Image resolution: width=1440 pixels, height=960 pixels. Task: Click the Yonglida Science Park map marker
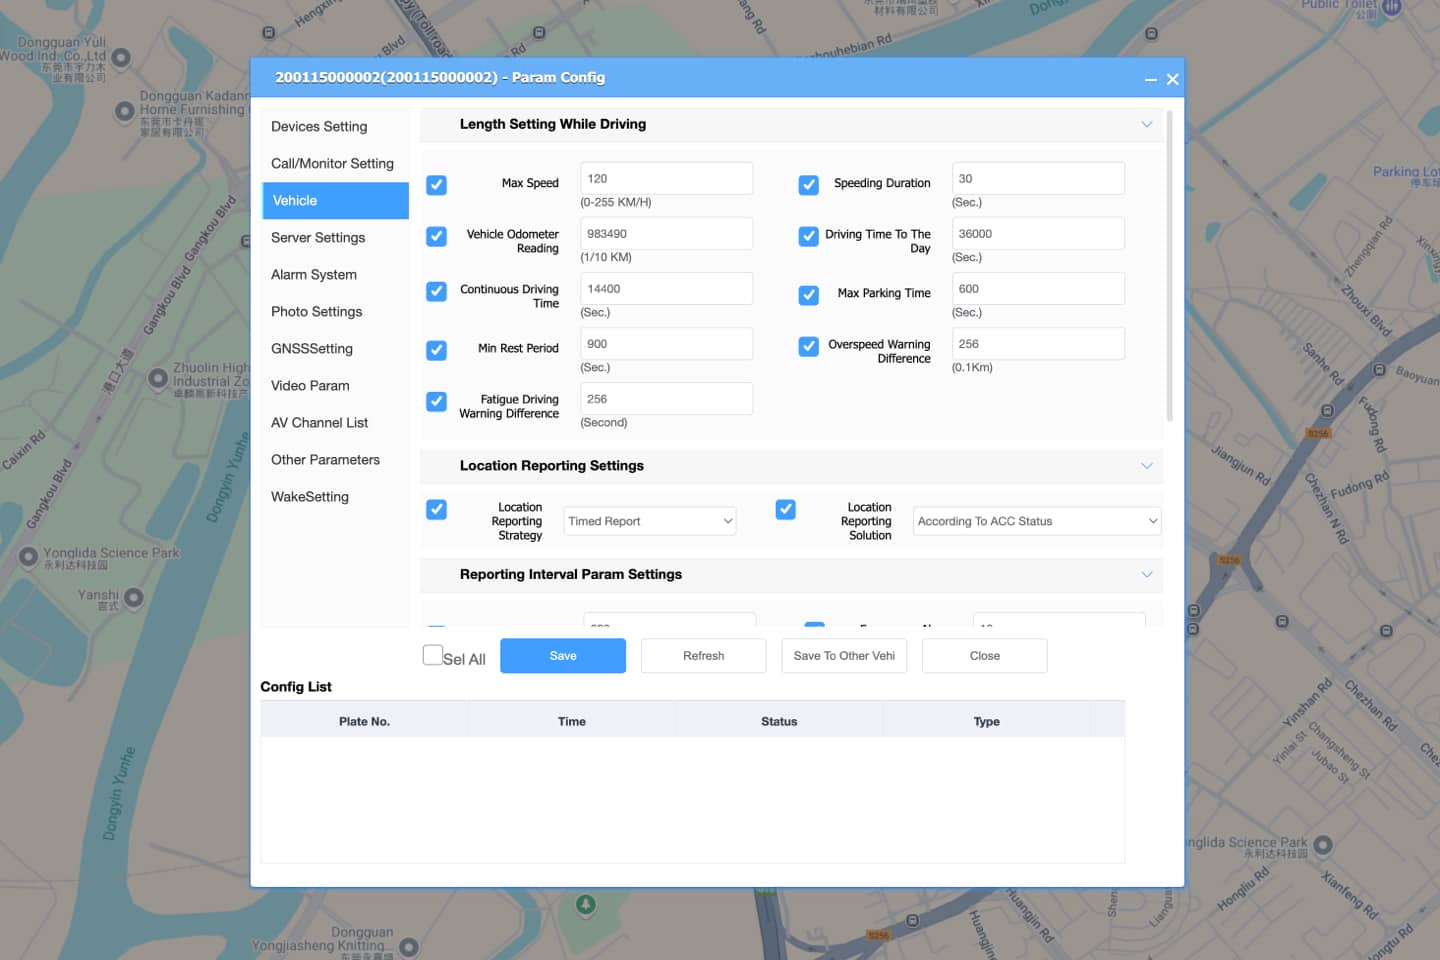pos(28,556)
